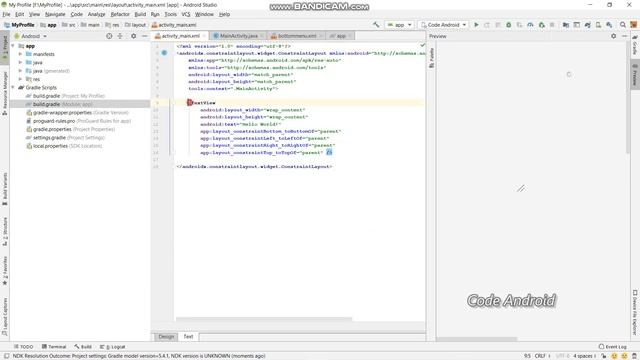Select gradle-wrapper.properties file
The height and width of the screenshot is (360, 640).
(78, 113)
